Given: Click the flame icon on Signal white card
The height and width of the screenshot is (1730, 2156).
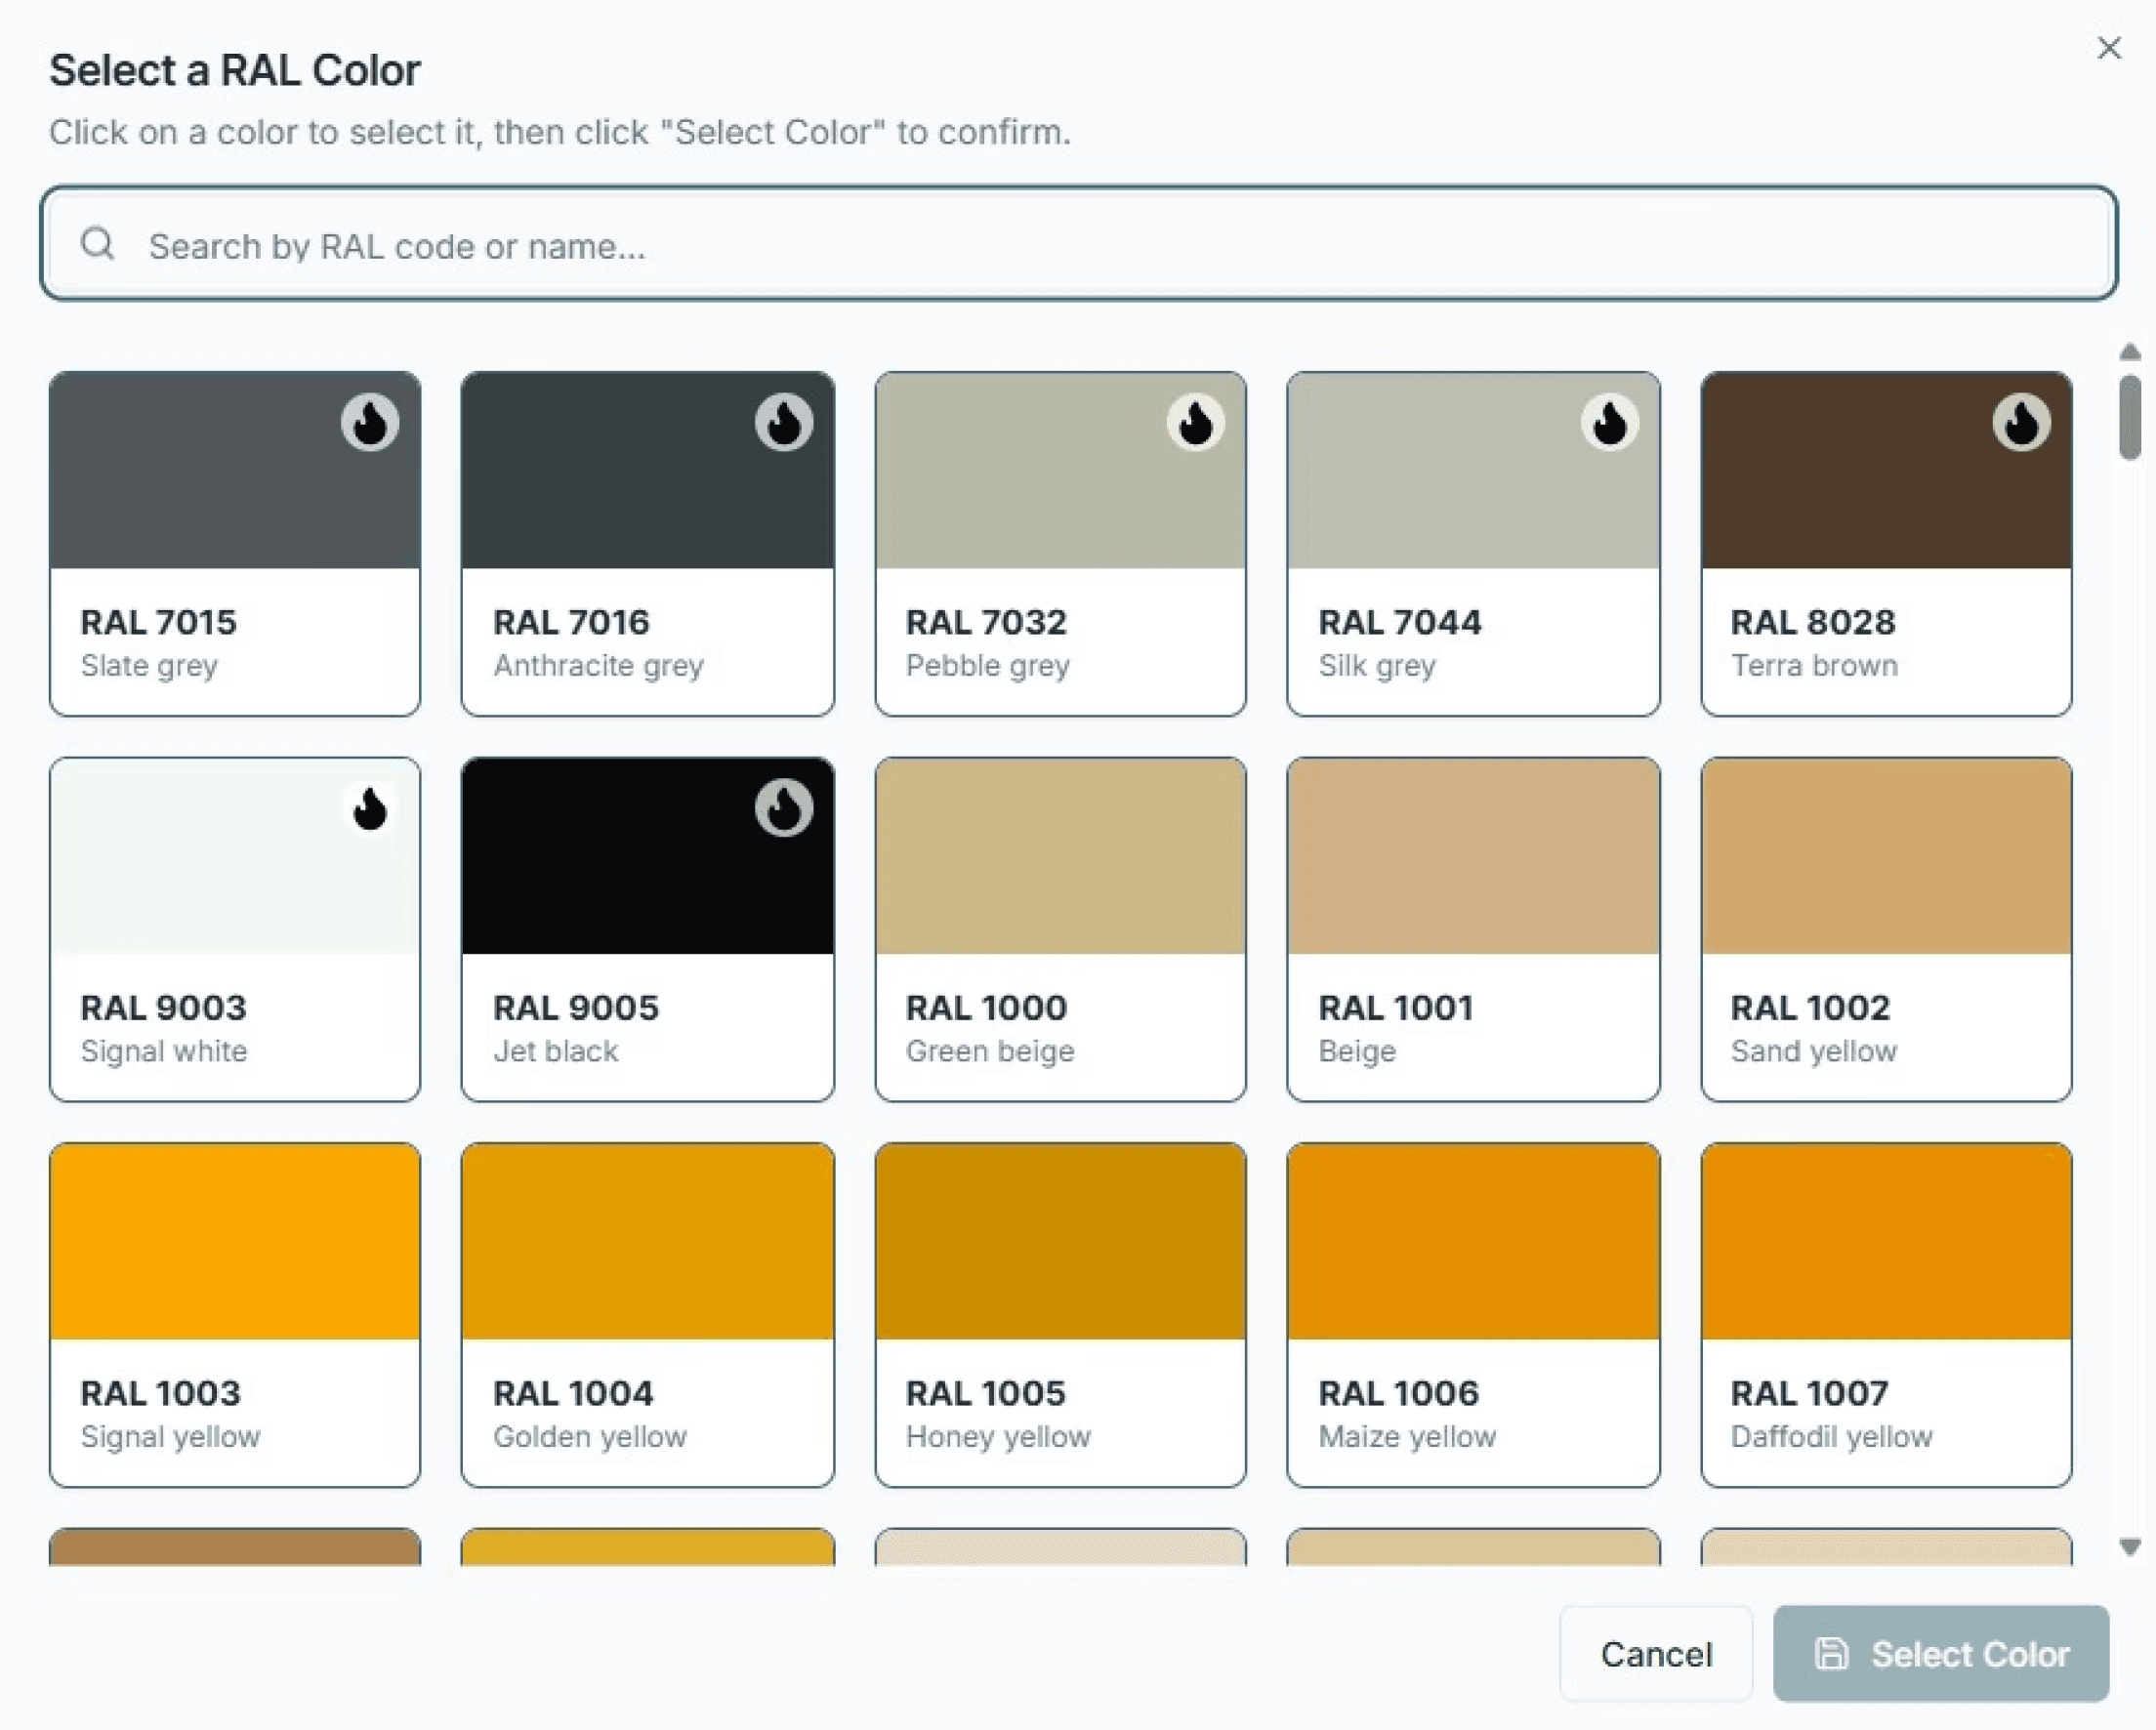Looking at the screenshot, I should click(x=370, y=808).
